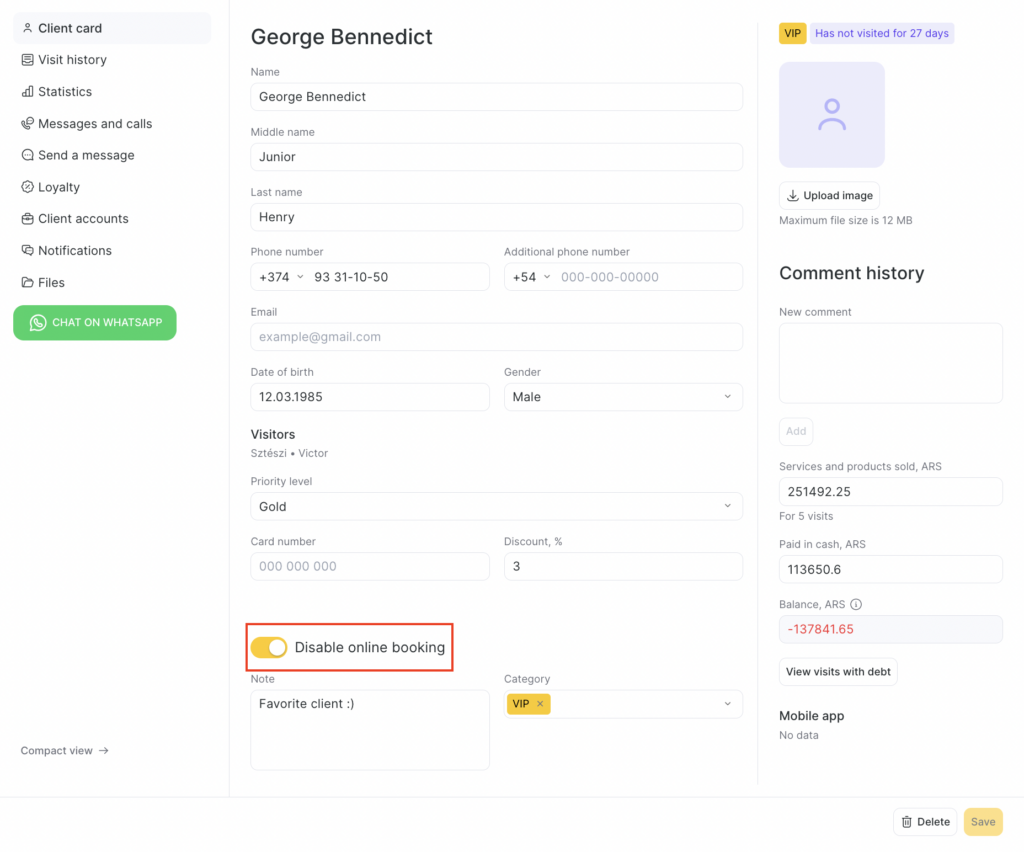Expand the Gender dropdown
This screenshot has width=1024, height=852.
coord(727,397)
